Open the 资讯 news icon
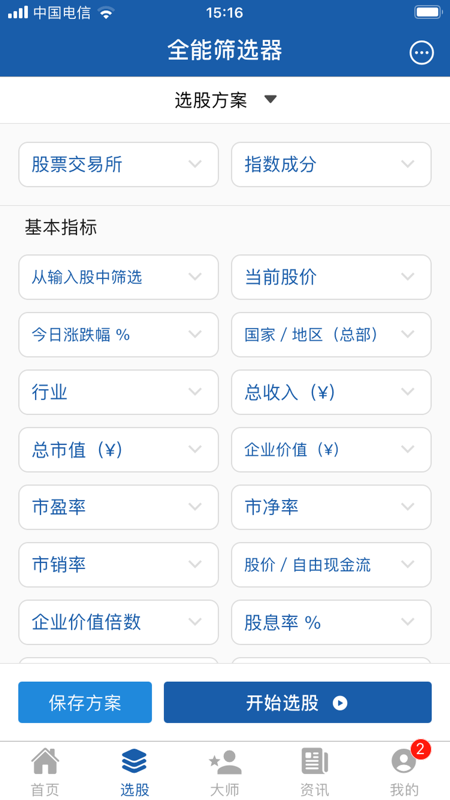This screenshot has width=450, height=800. (x=315, y=762)
